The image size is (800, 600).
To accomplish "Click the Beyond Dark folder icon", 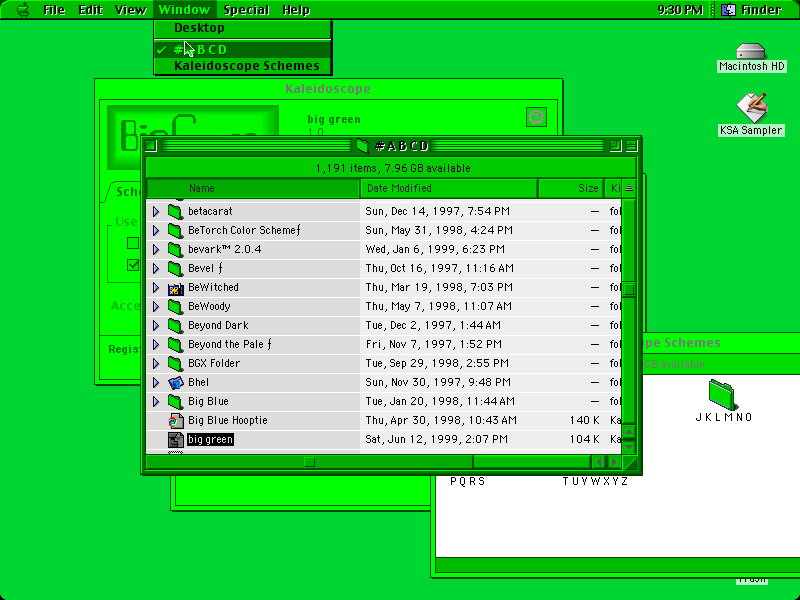I will (x=176, y=326).
